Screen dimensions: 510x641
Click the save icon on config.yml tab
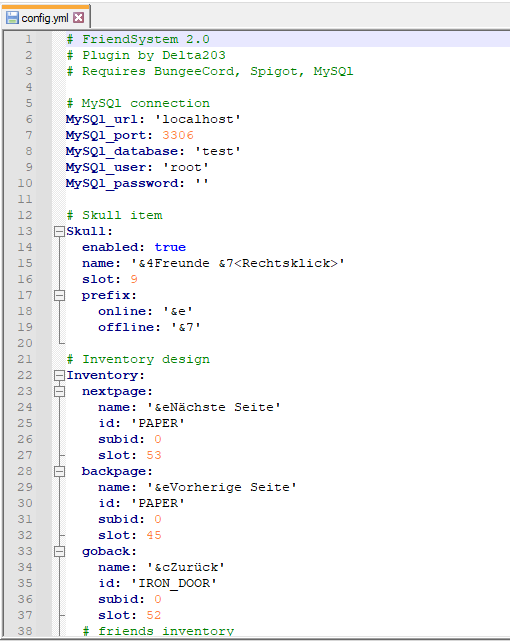click(12, 18)
